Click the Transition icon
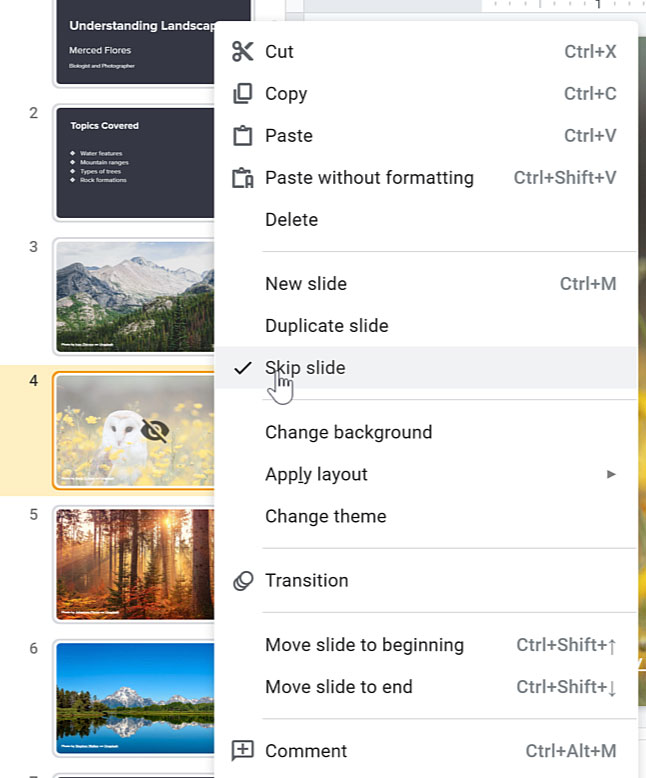This screenshot has width=646, height=778. tap(242, 581)
